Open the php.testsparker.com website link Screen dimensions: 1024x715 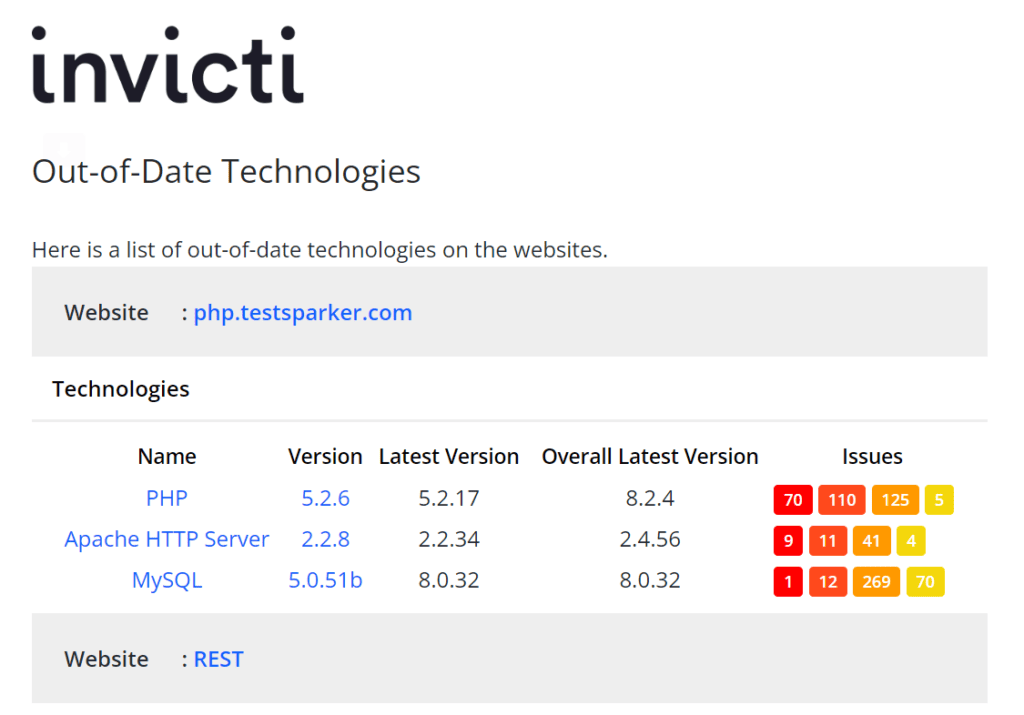coord(303,313)
